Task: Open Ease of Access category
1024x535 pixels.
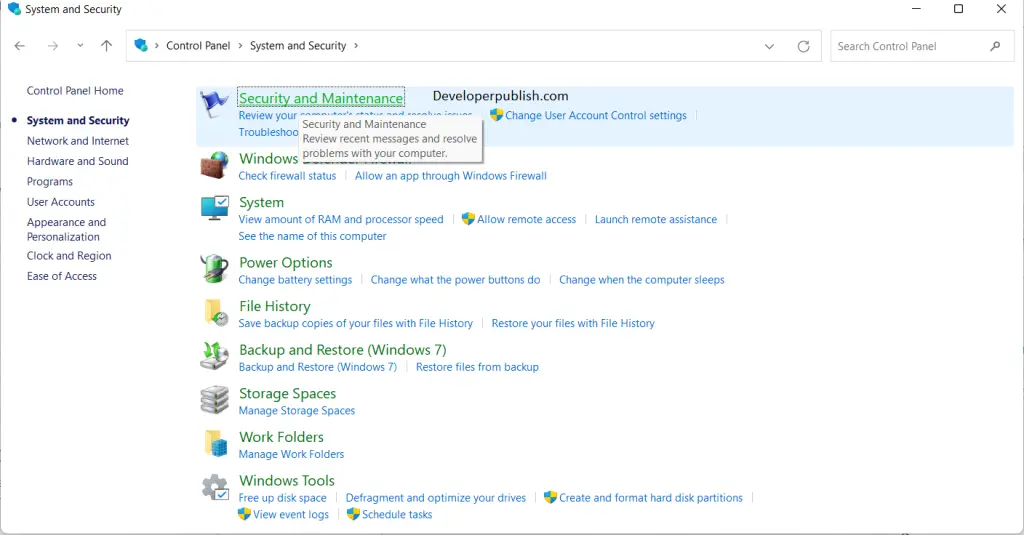Action: coord(61,276)
